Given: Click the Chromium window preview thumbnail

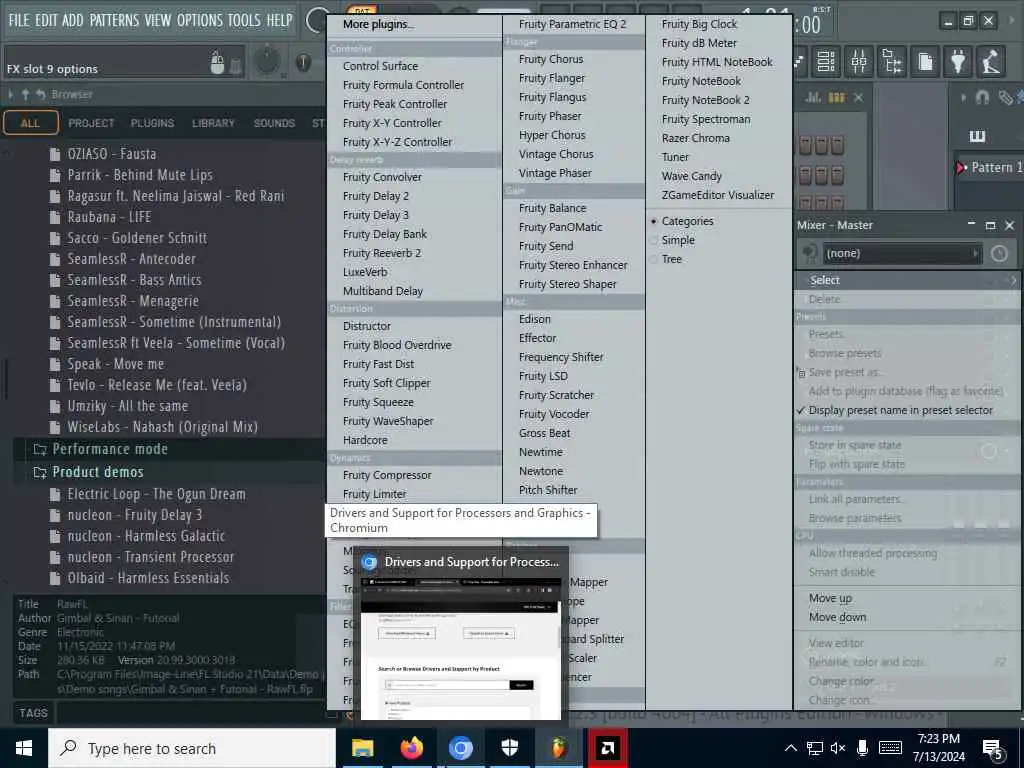Looking at the screenshot, I should (460, 649).
